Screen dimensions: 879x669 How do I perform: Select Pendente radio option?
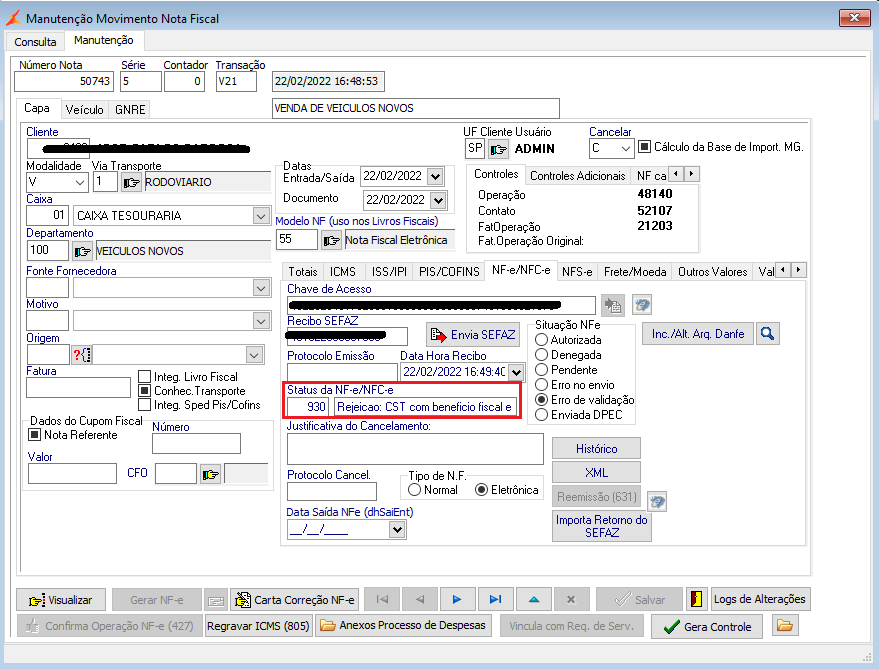[542, 370]
